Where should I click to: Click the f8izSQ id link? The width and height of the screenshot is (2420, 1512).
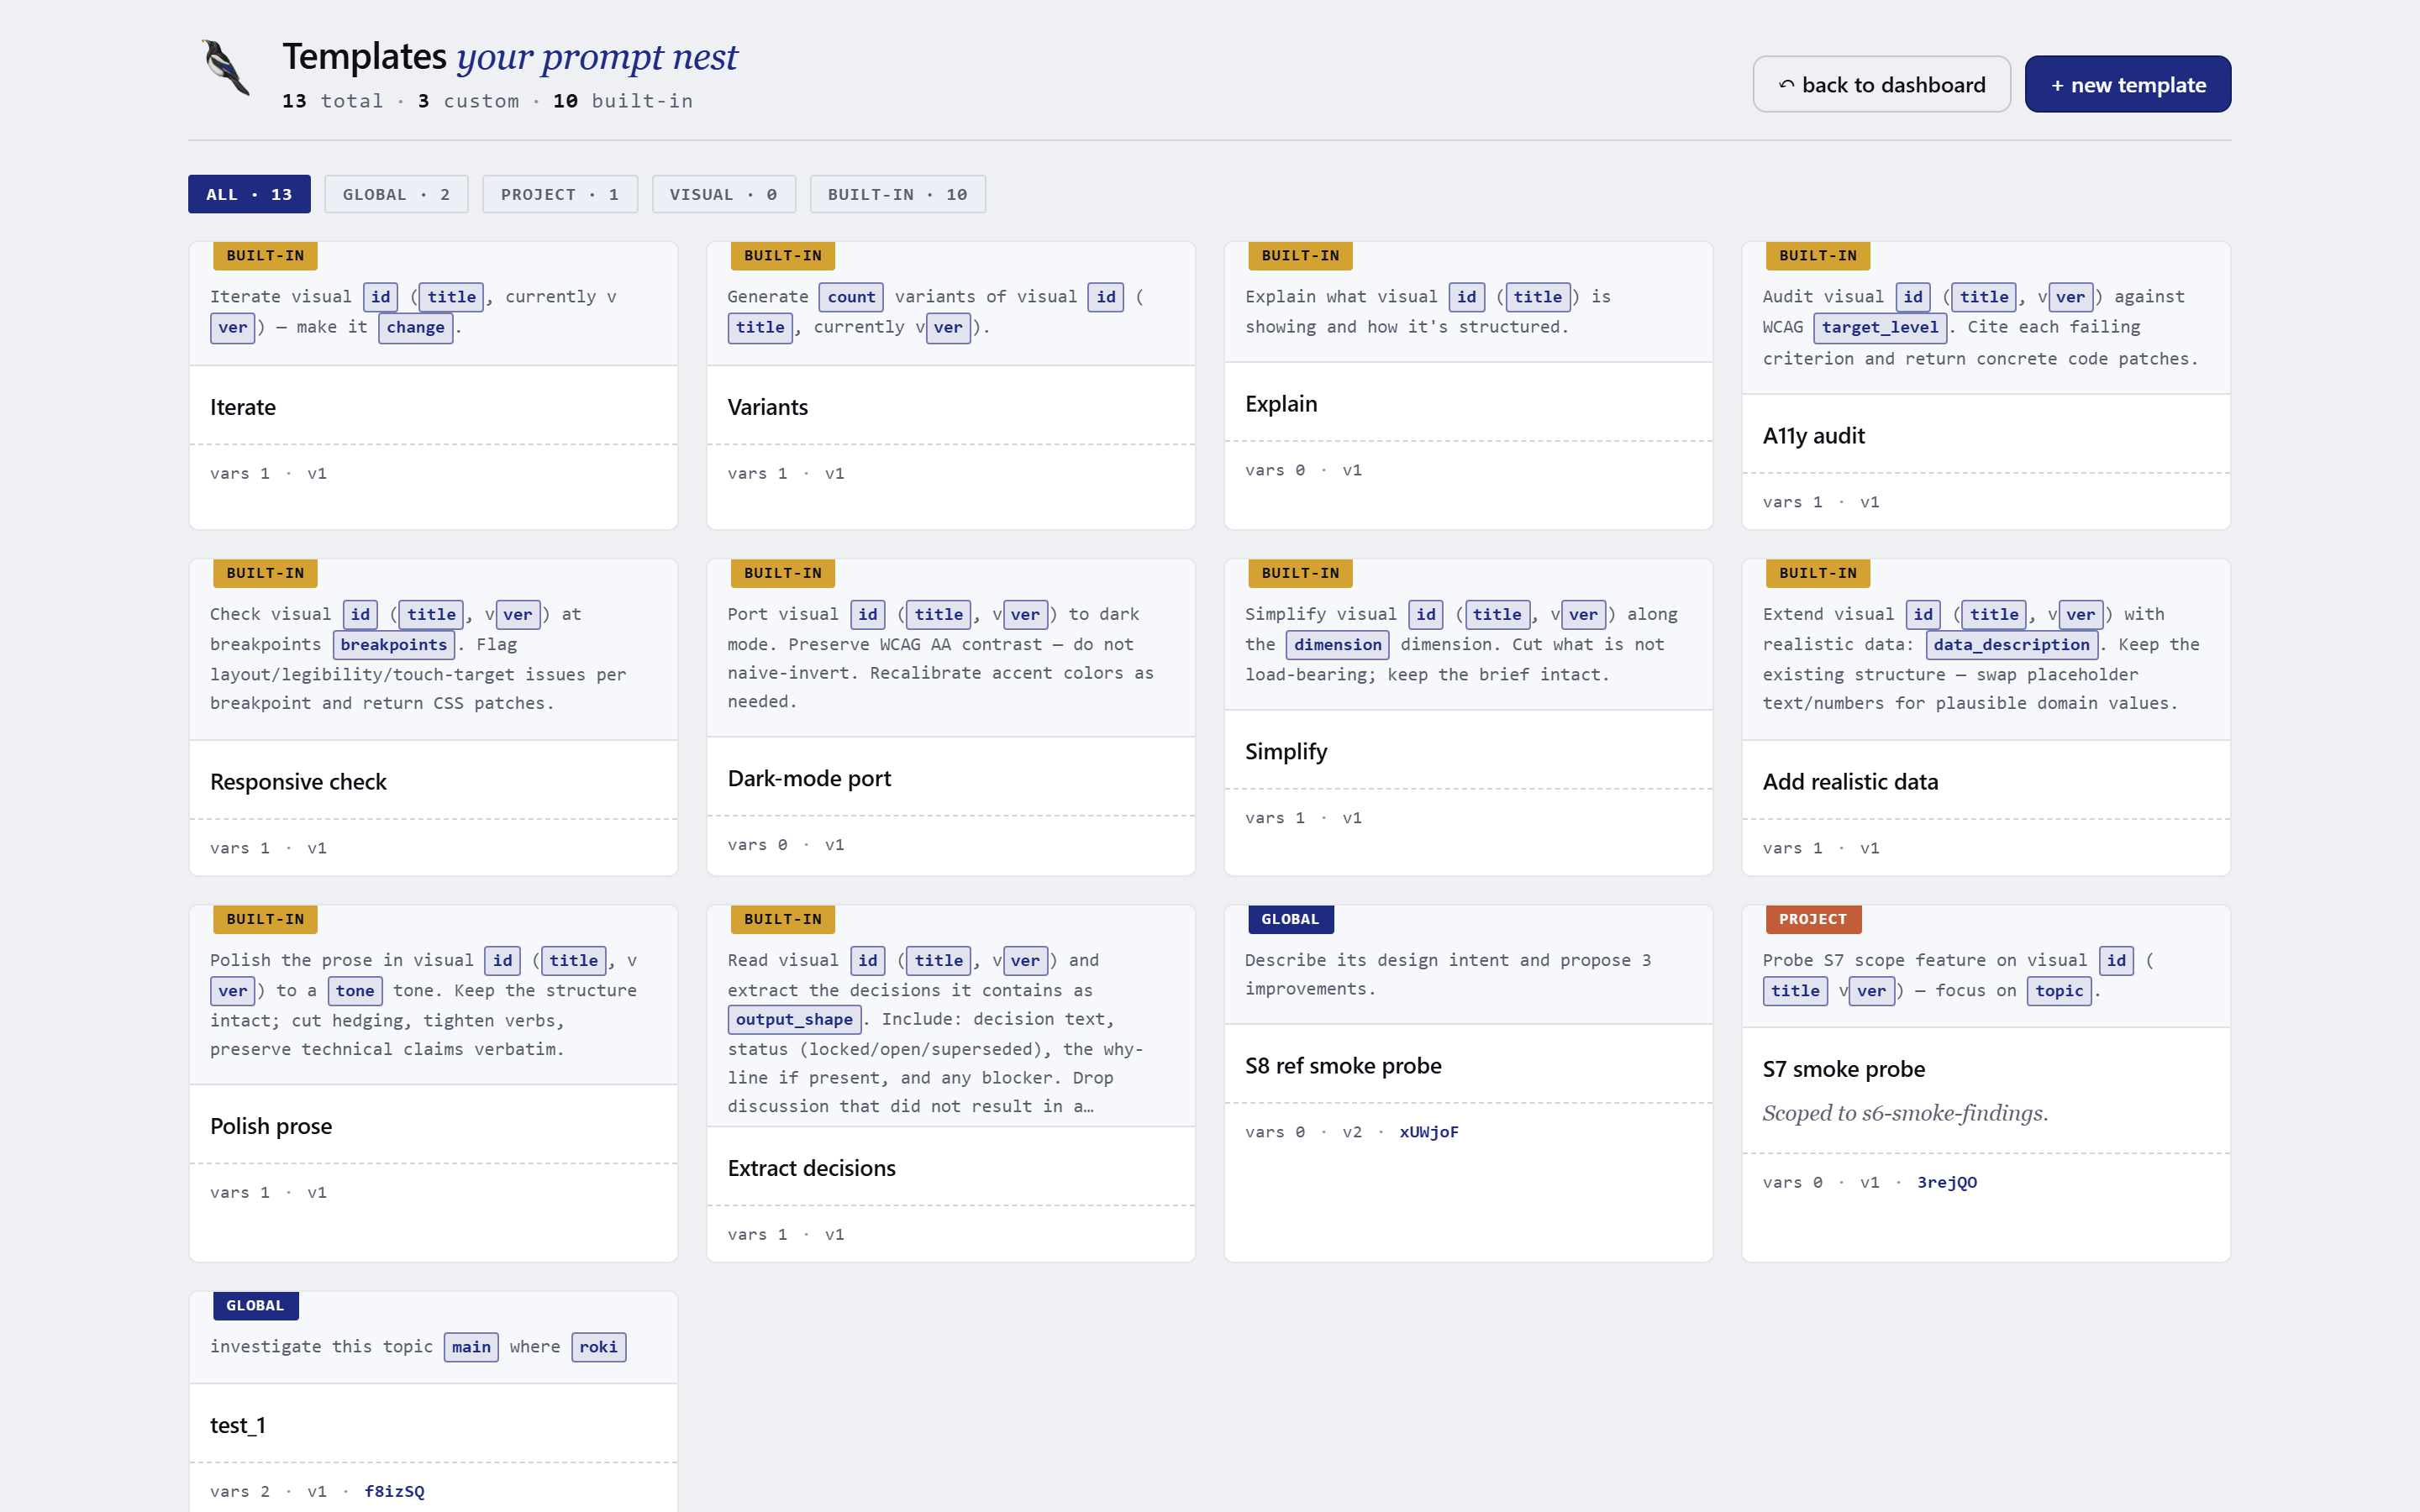[394, 1491]
